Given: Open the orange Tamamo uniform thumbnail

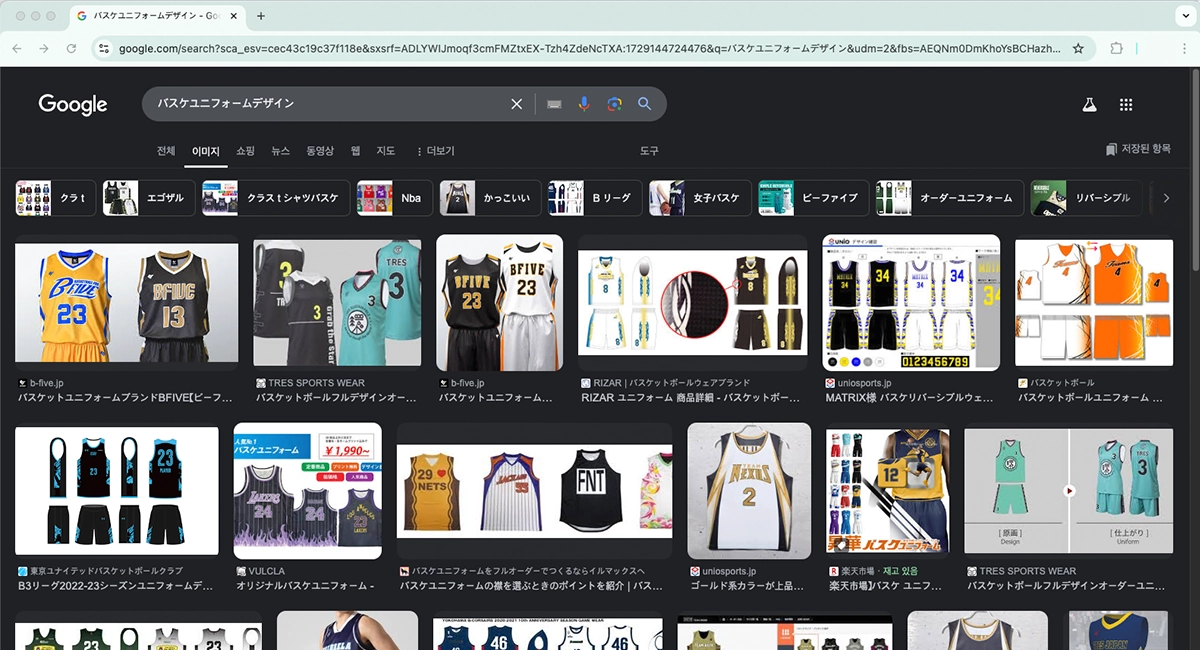Looking at the screenshot, I should click(x=1093, y=302).
